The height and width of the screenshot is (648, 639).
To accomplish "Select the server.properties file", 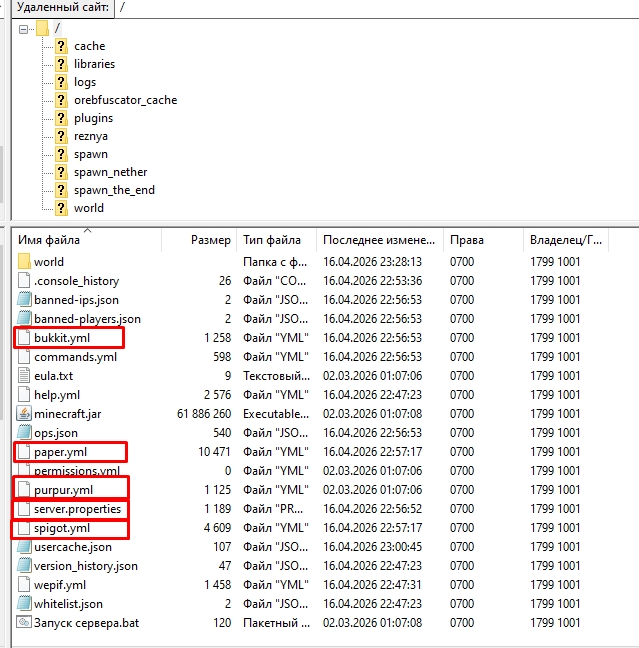I will (x=77, y=509).
